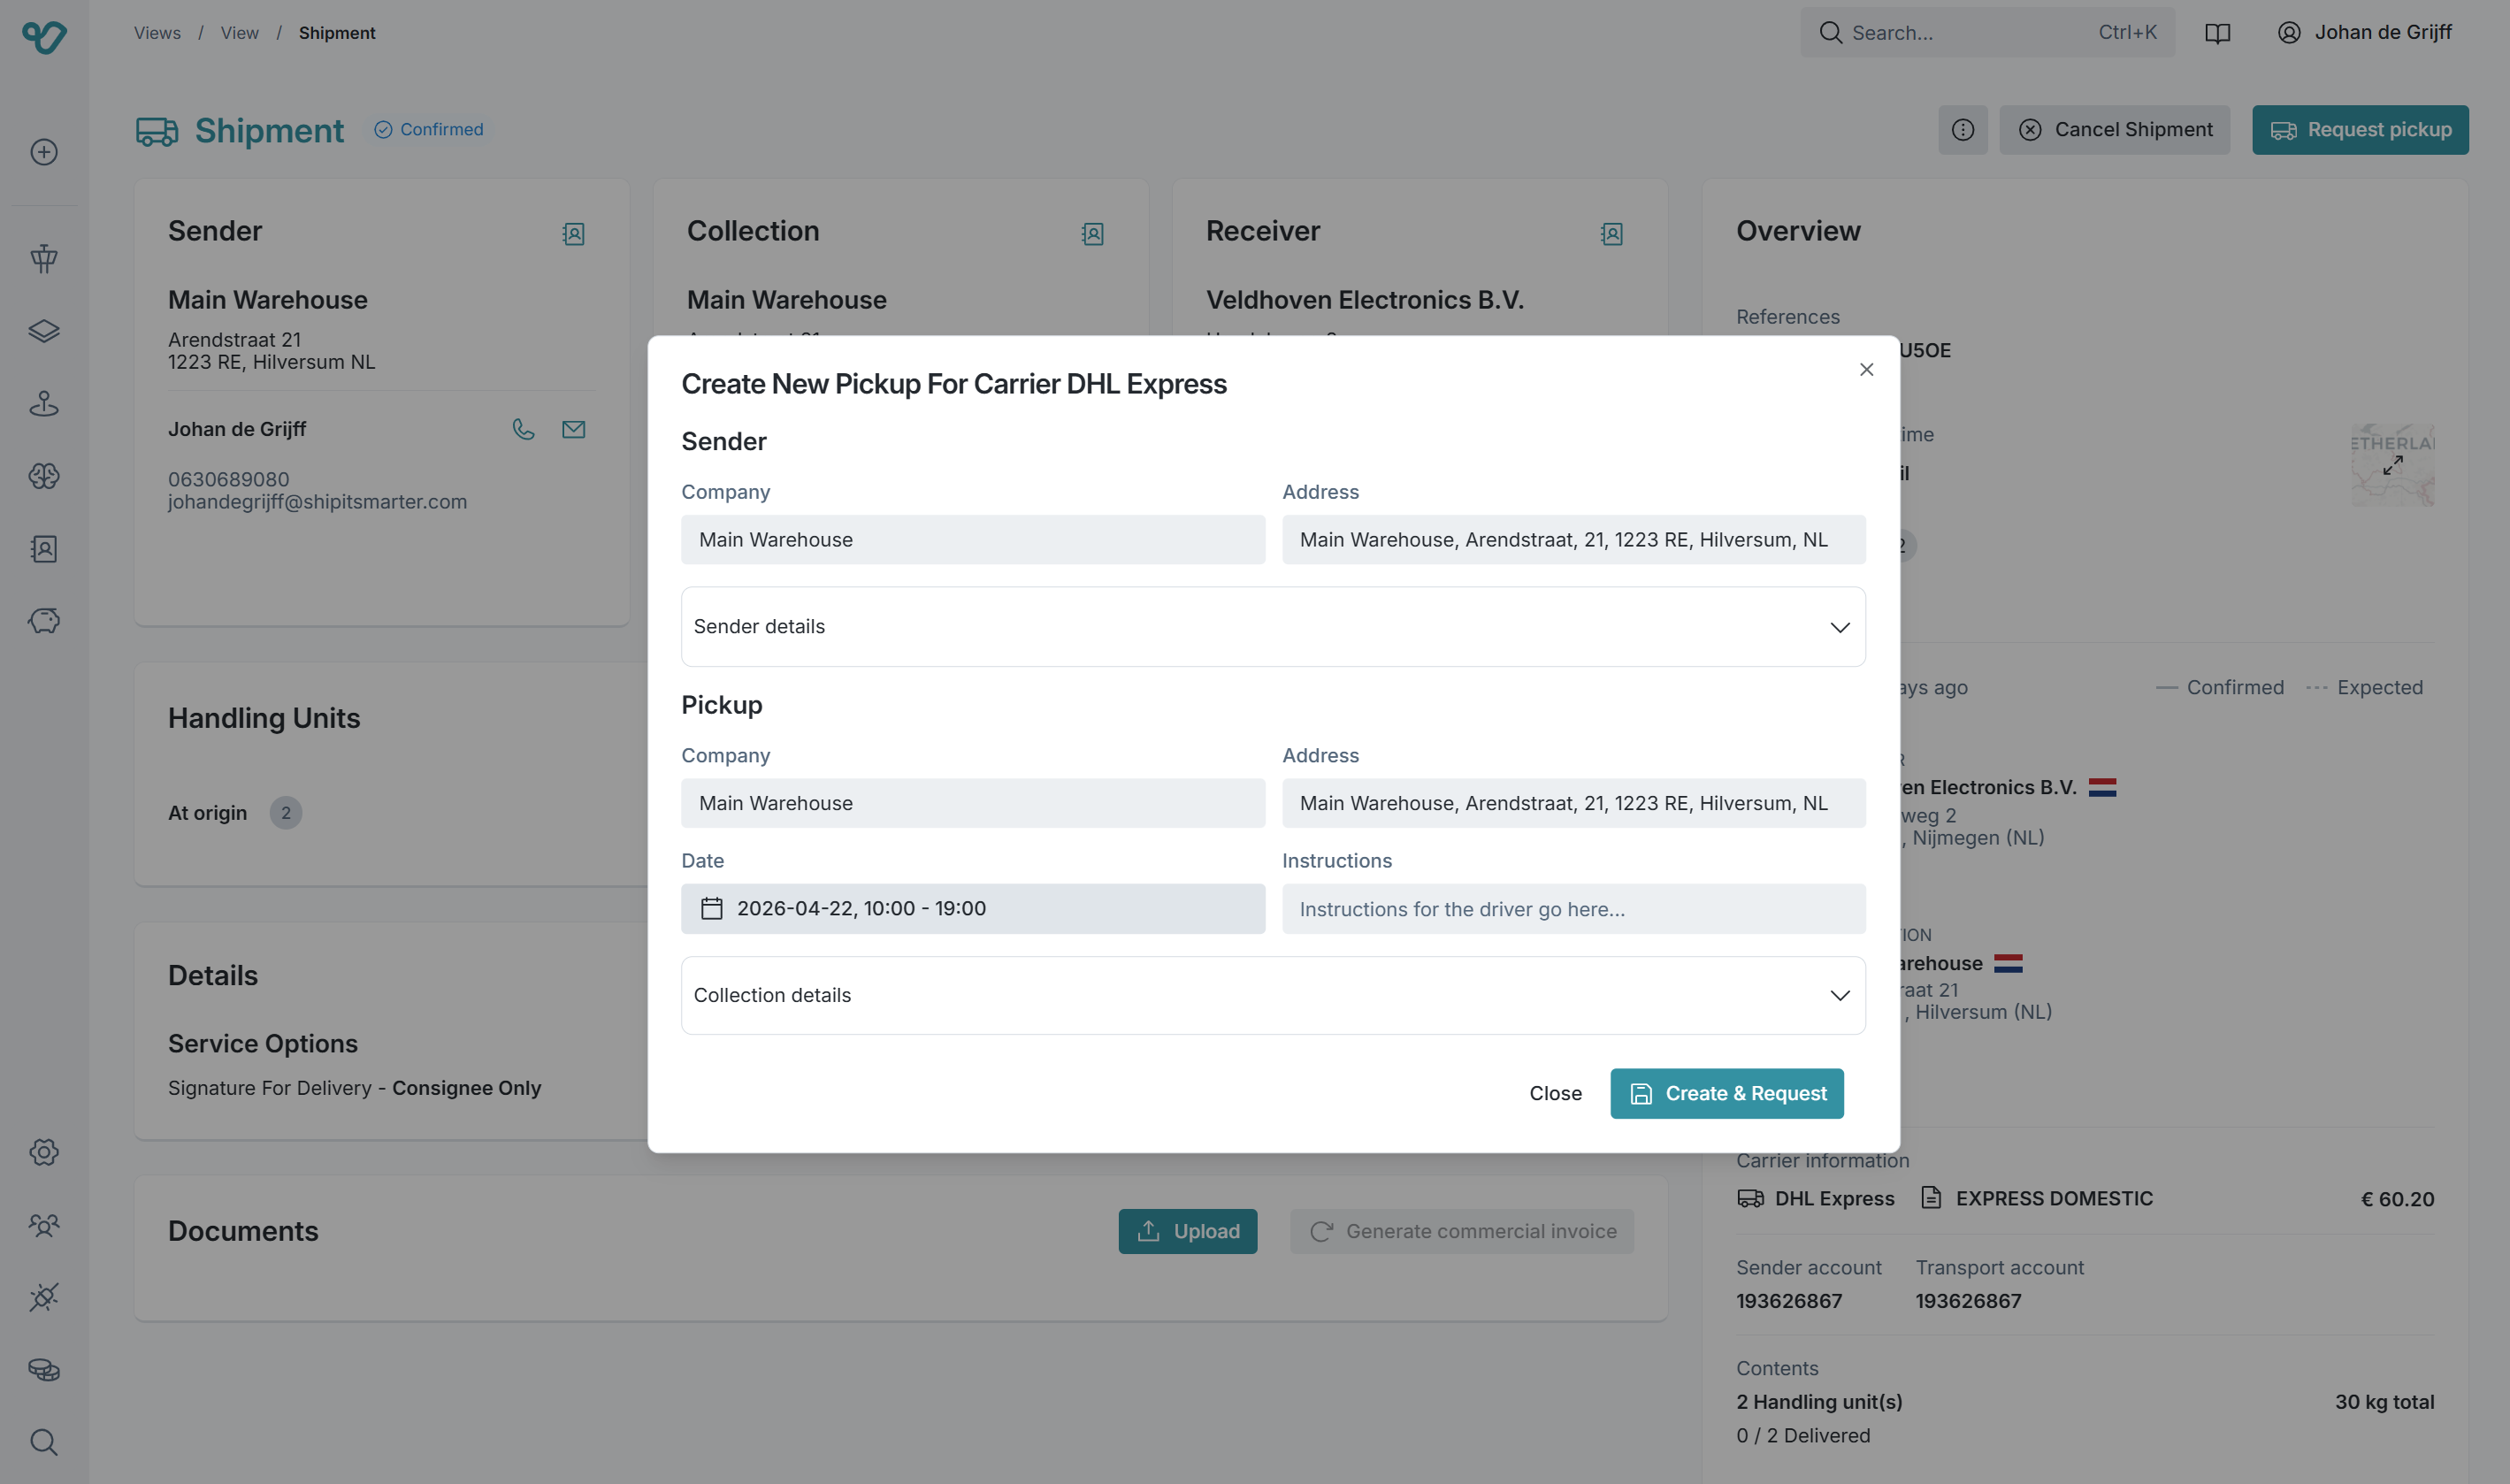Click the plus circle create icon
This screenshot has width=2510, height=1484.
point(44,152)
